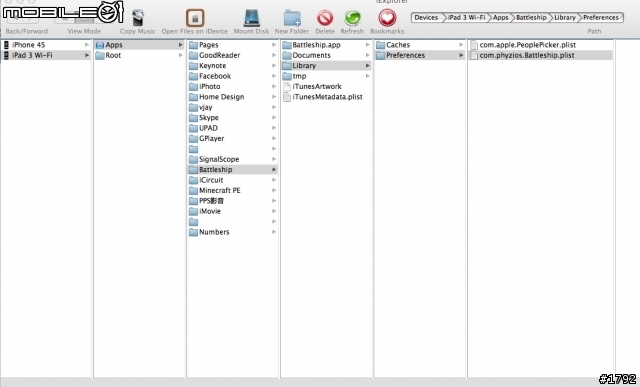Open the iPhoto folder
This screenshot has height=387, width=640.
coord(233,86)
